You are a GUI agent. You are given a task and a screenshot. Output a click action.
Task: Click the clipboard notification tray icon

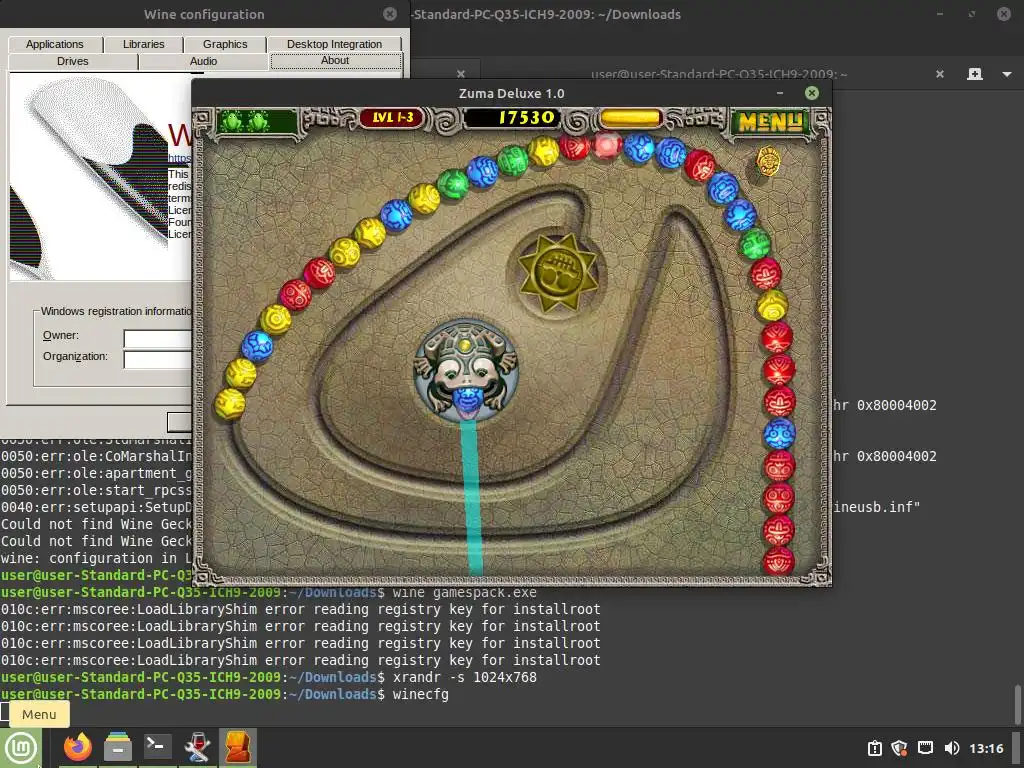pos(874,748)
